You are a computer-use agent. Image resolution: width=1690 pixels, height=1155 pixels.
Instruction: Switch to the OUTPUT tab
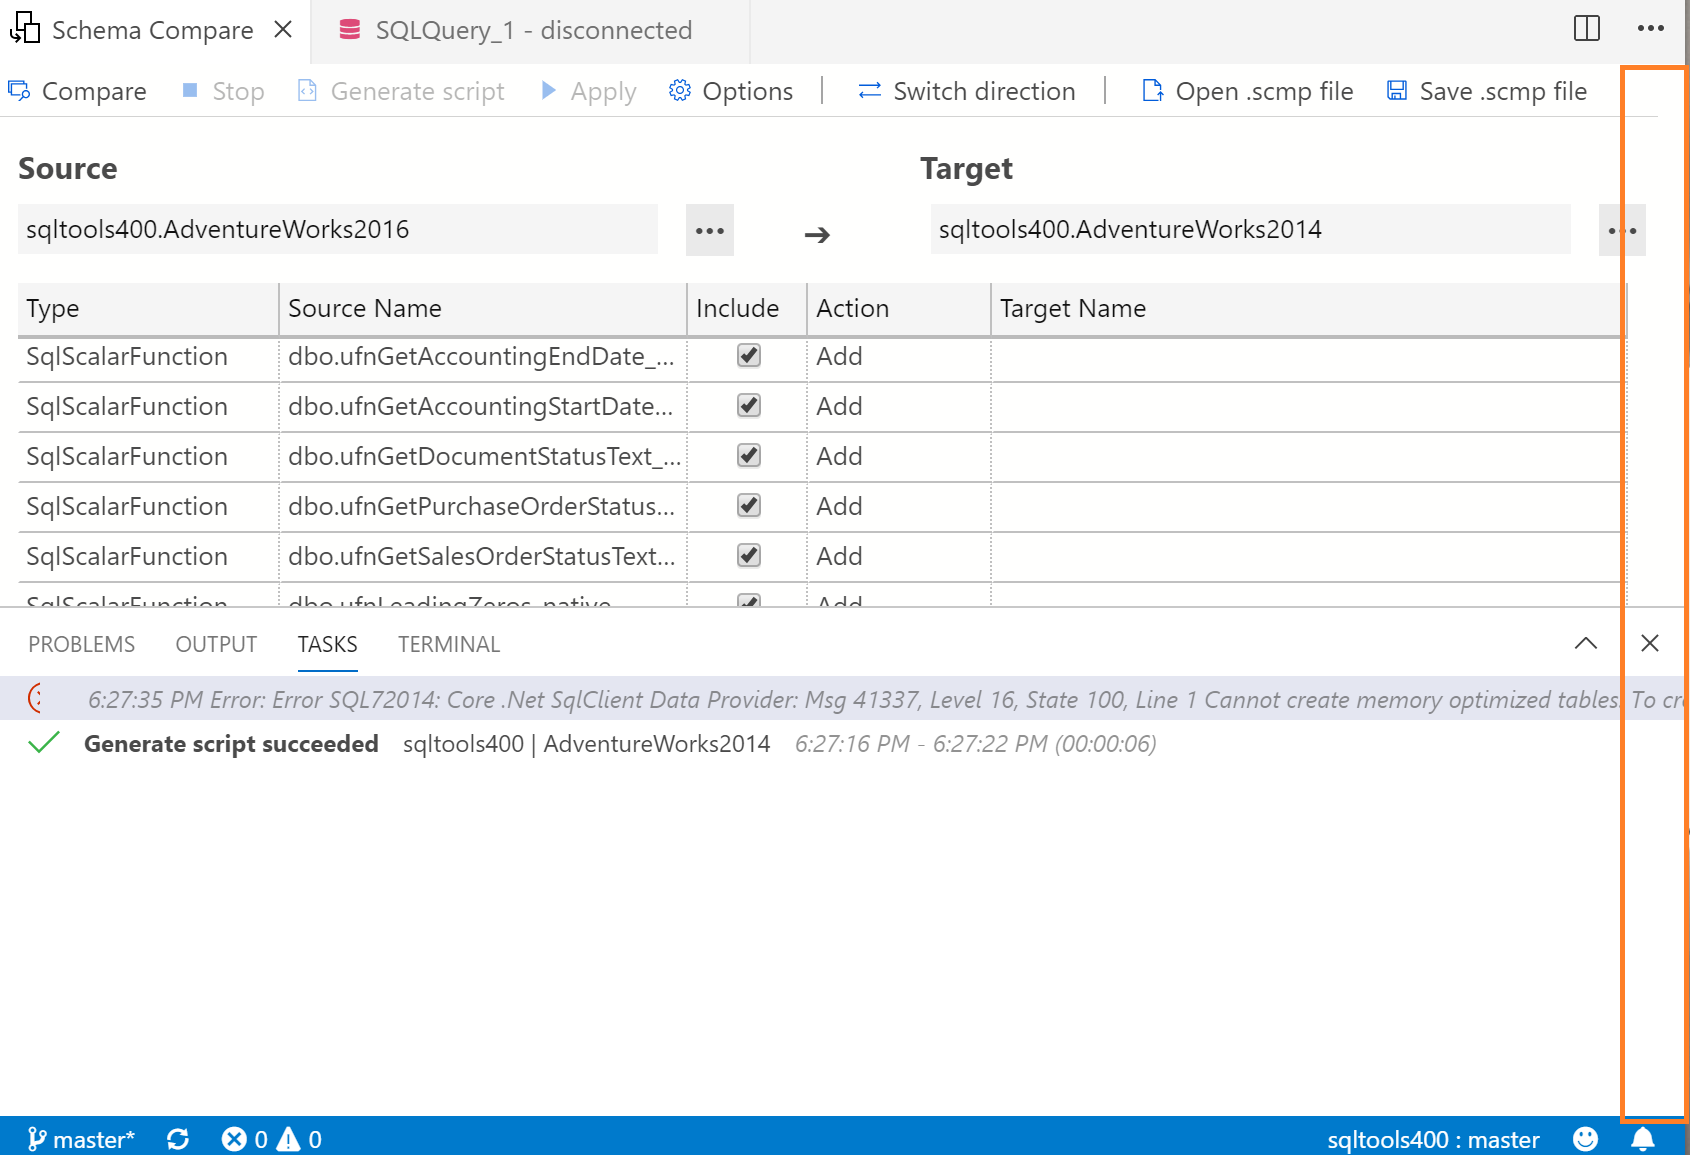tap(215, 644)
